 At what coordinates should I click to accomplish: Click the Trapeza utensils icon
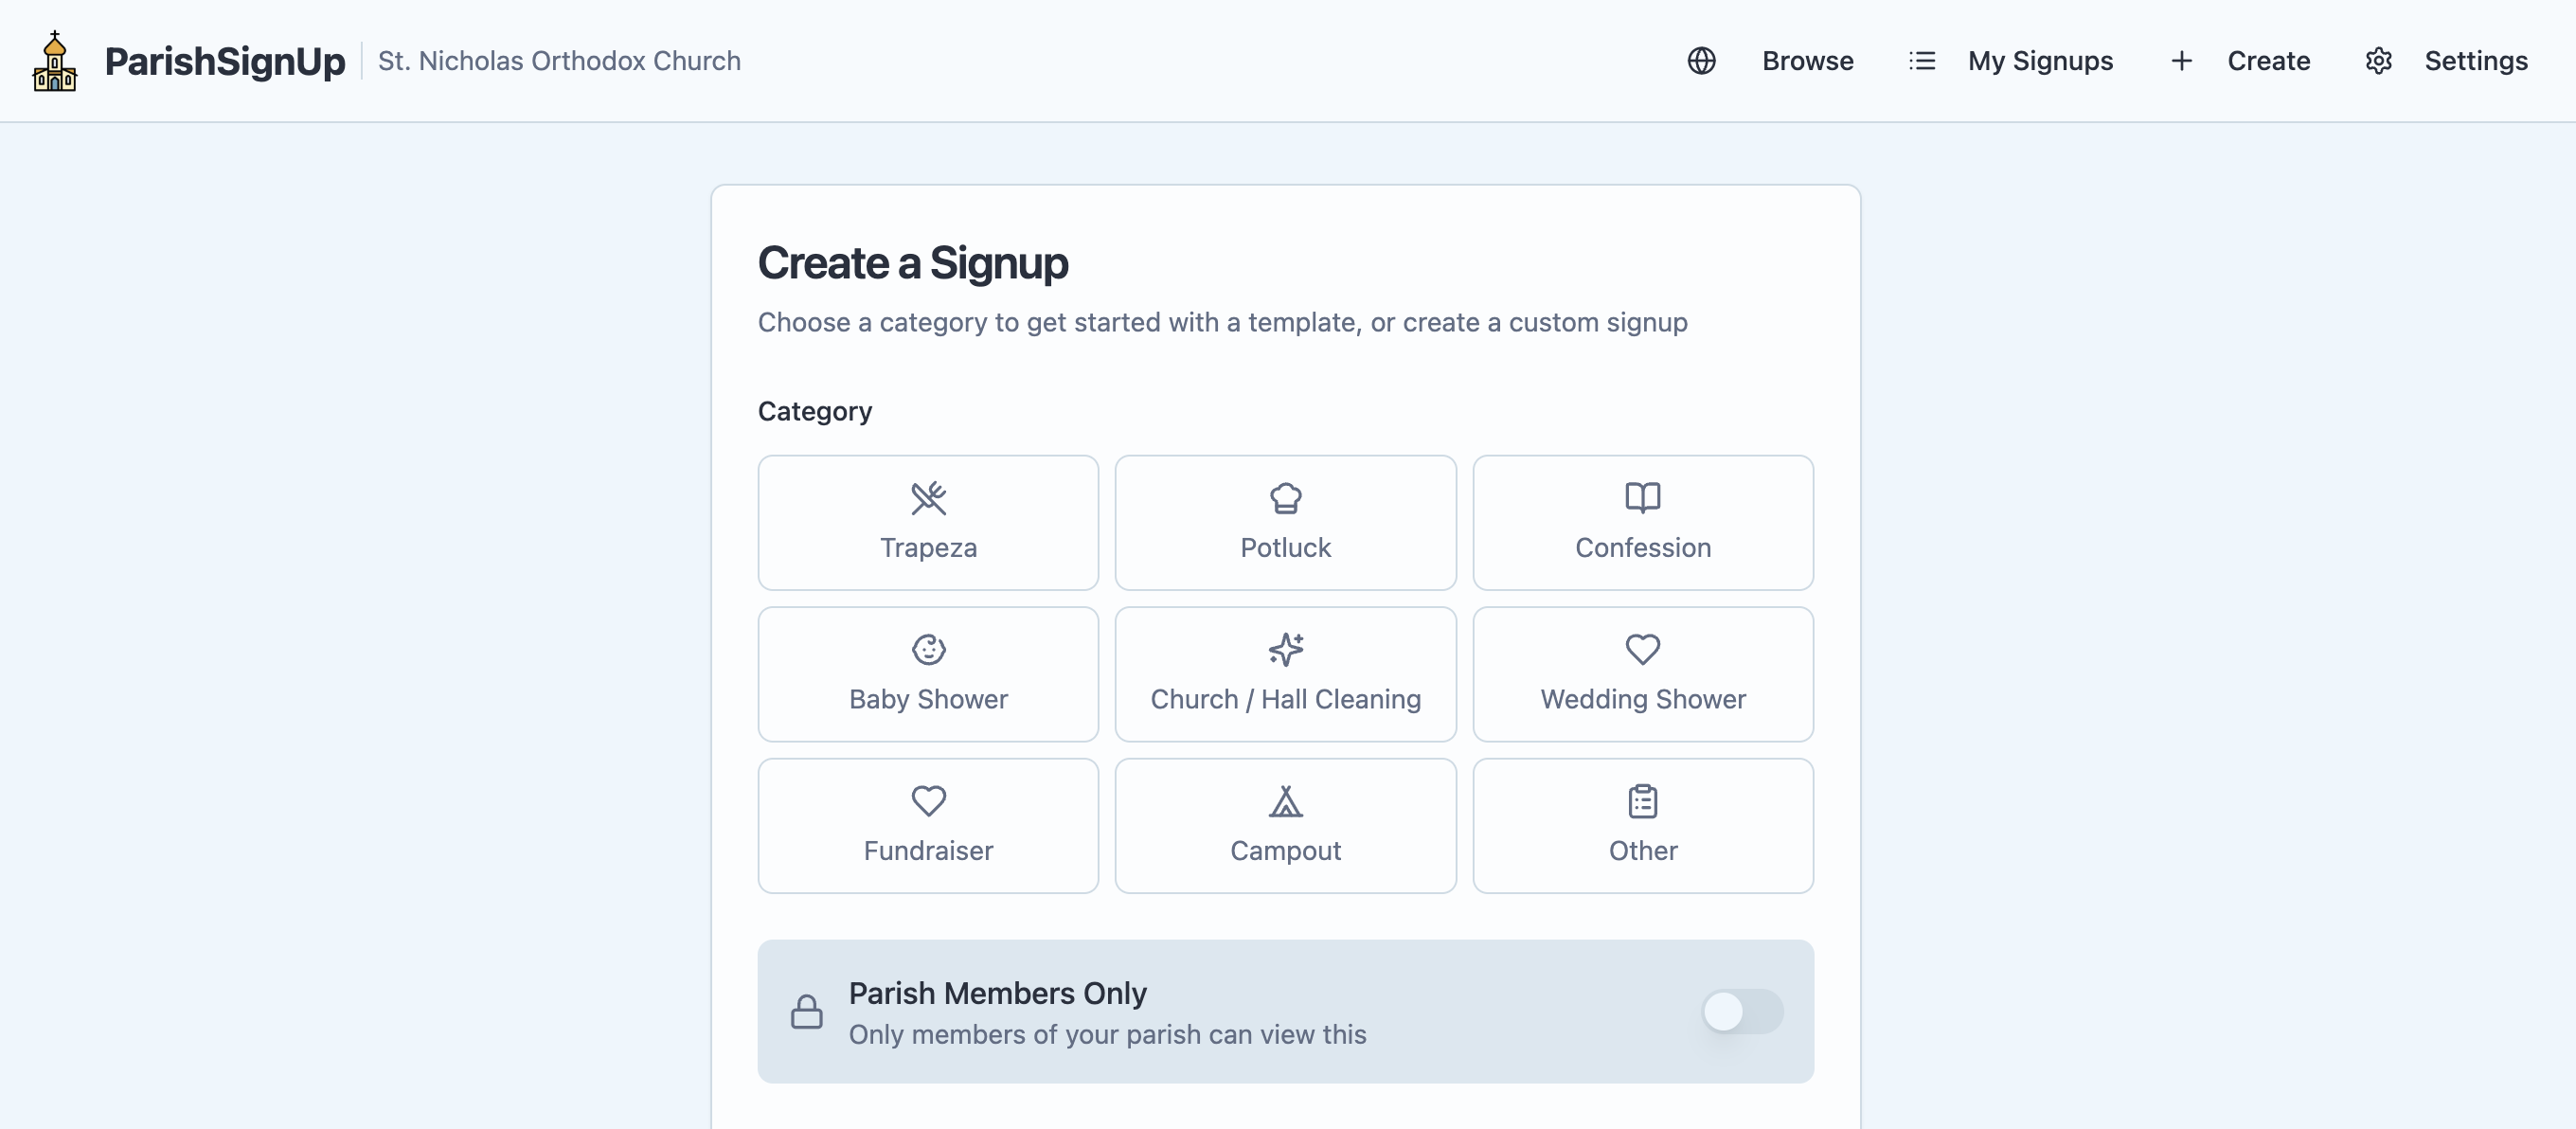pyautogui.click(x=928, y=498)
